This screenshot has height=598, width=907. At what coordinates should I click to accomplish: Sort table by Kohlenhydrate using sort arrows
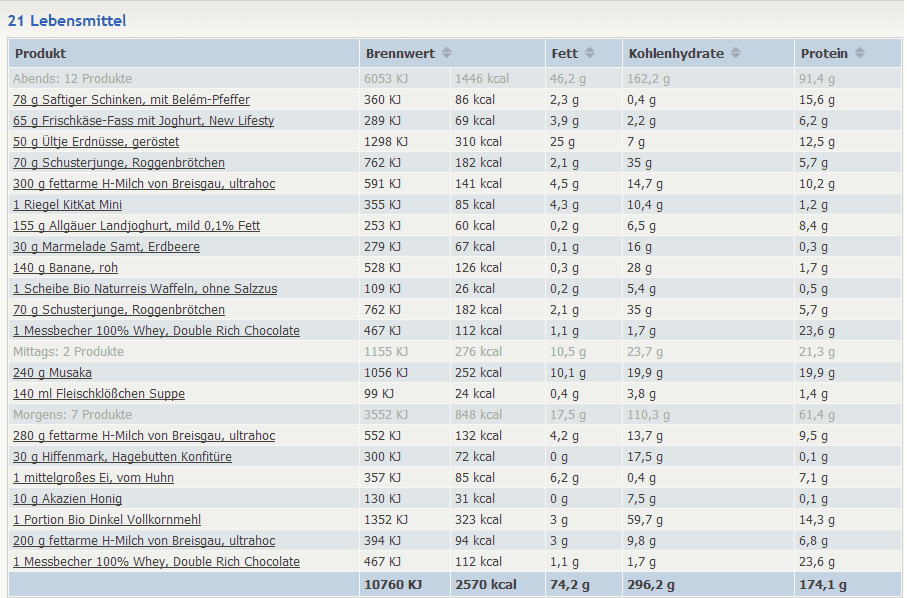735,53
